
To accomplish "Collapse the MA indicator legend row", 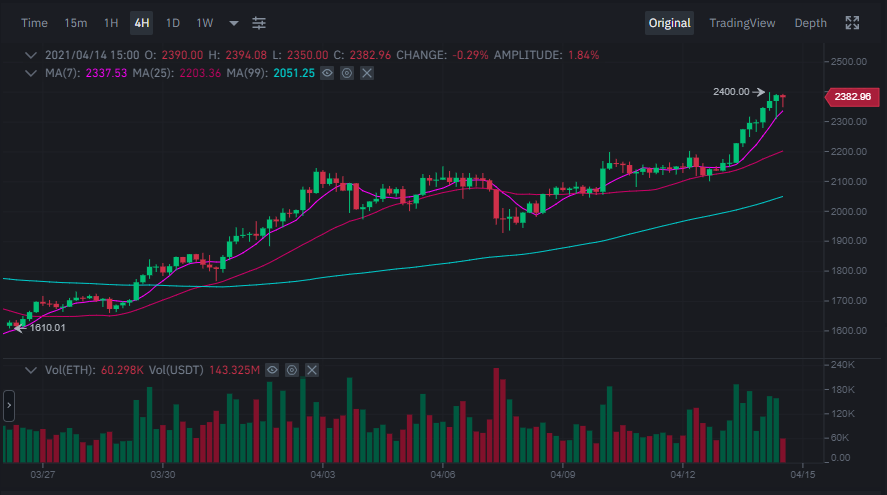I will click(x=31, y=73).
